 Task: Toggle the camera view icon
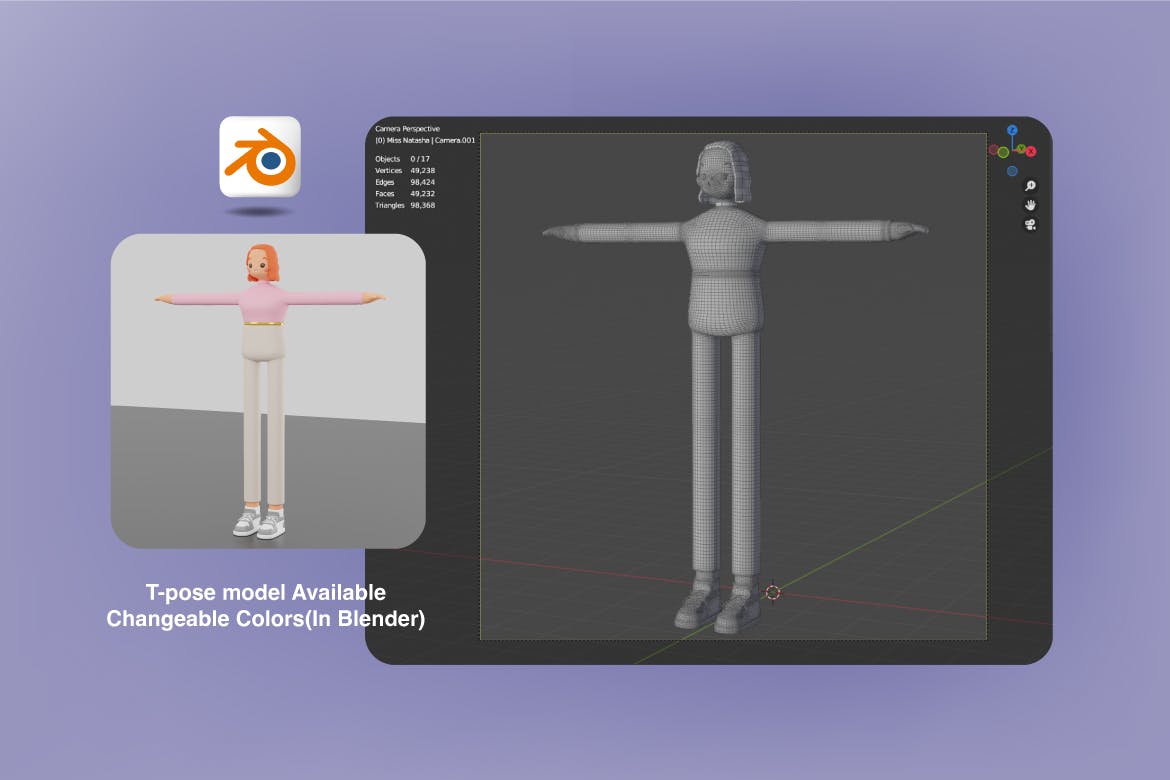click(1030, 223)
